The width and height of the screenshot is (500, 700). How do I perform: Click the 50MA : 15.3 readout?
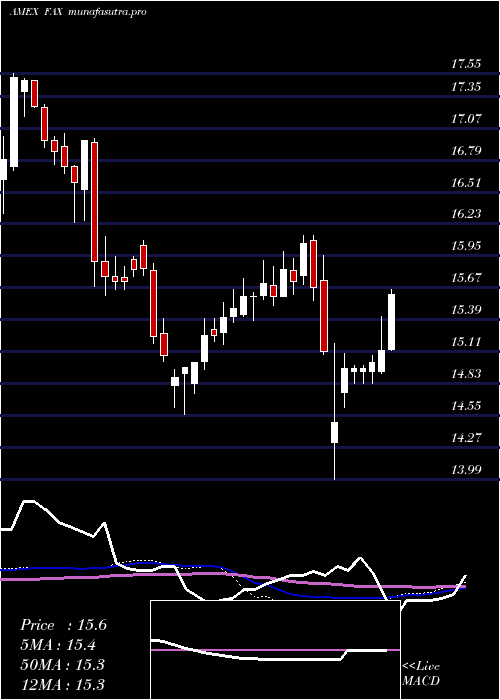tap(62, 665)
